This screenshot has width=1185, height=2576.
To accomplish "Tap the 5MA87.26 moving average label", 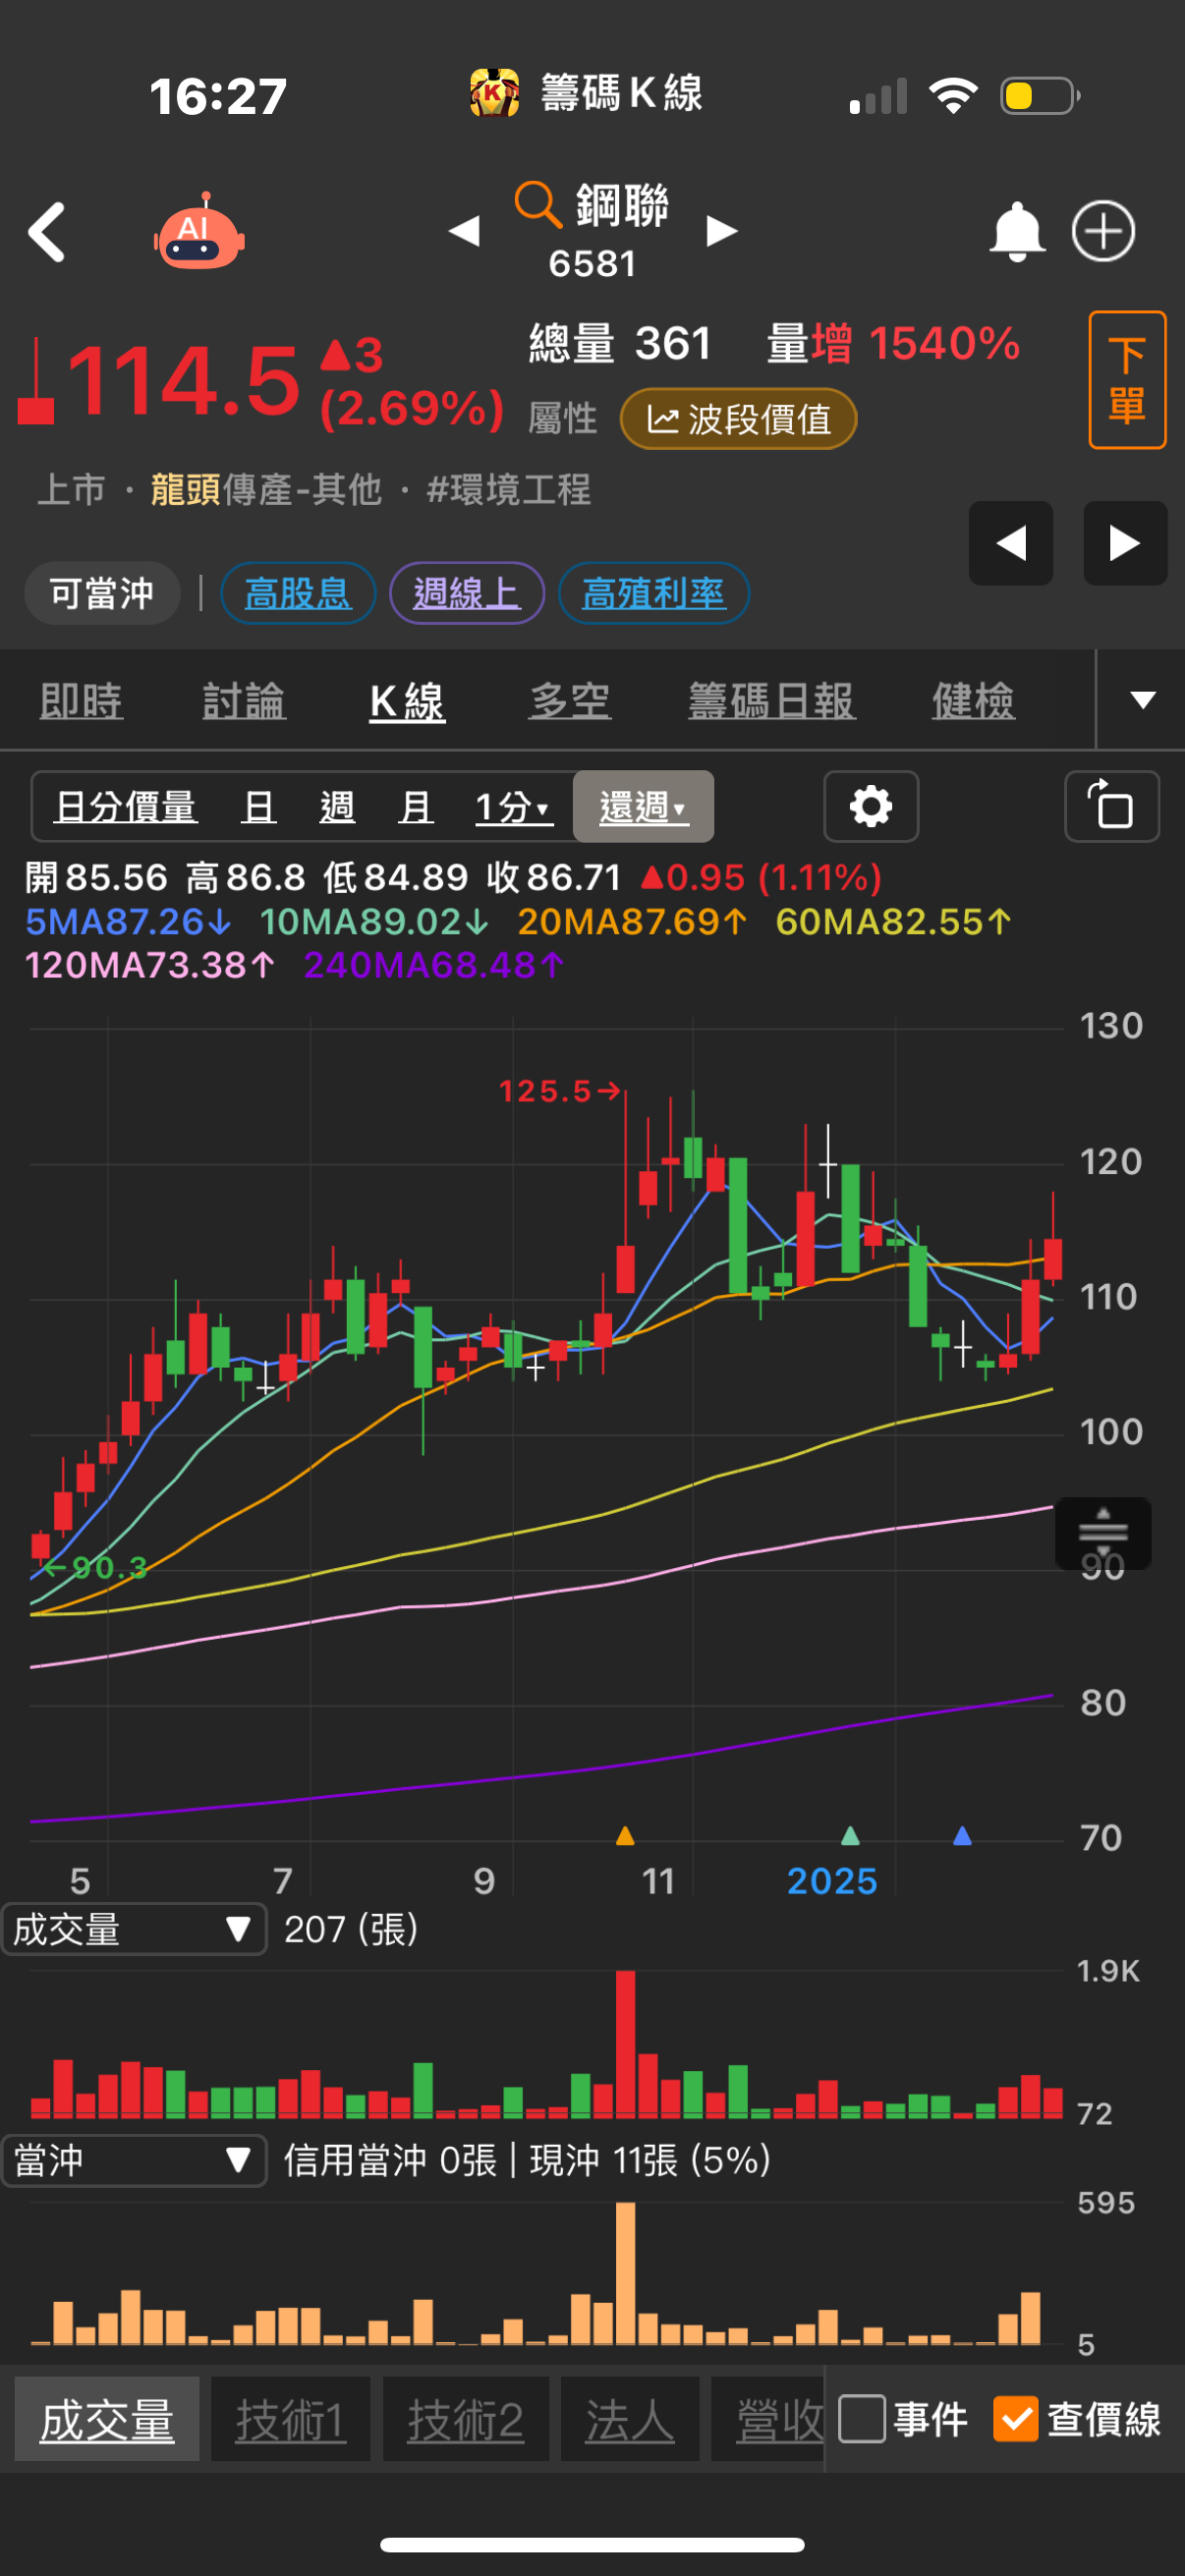I will pyautogui.click(x=128, y=921).
